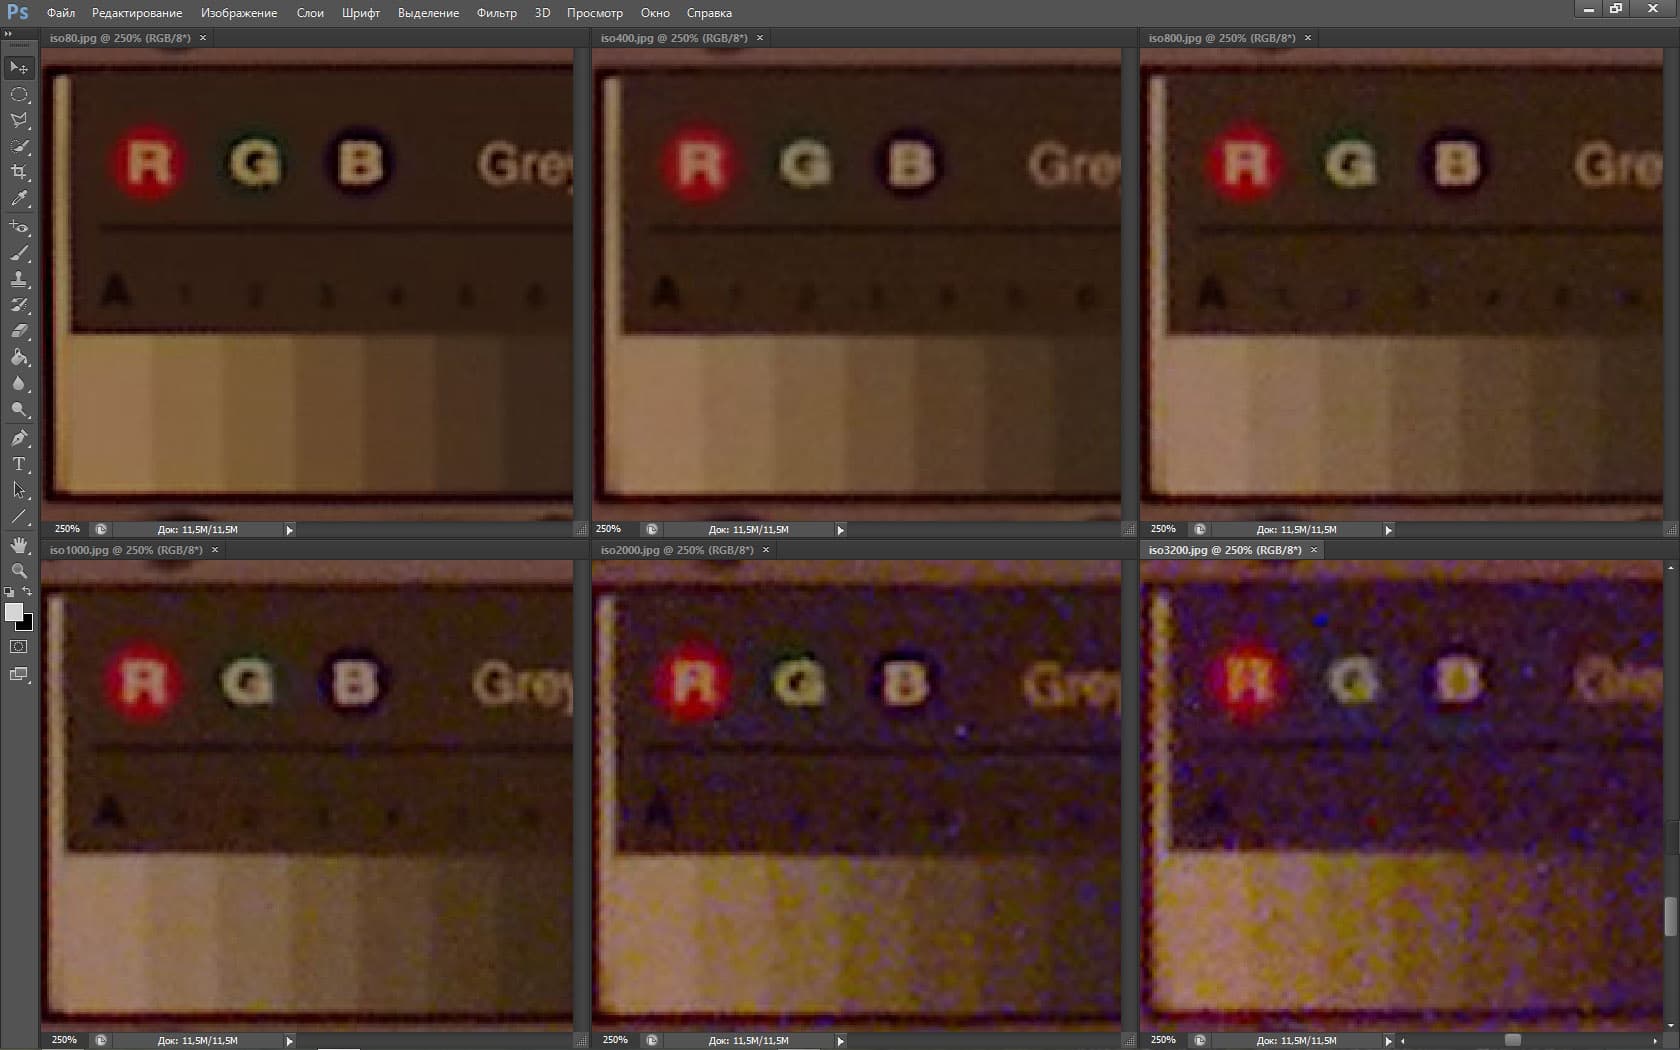The image size is (1680, 1050).
Task: Click the zoom percentage field of iso80.jpg
Action: coord(67,529)
